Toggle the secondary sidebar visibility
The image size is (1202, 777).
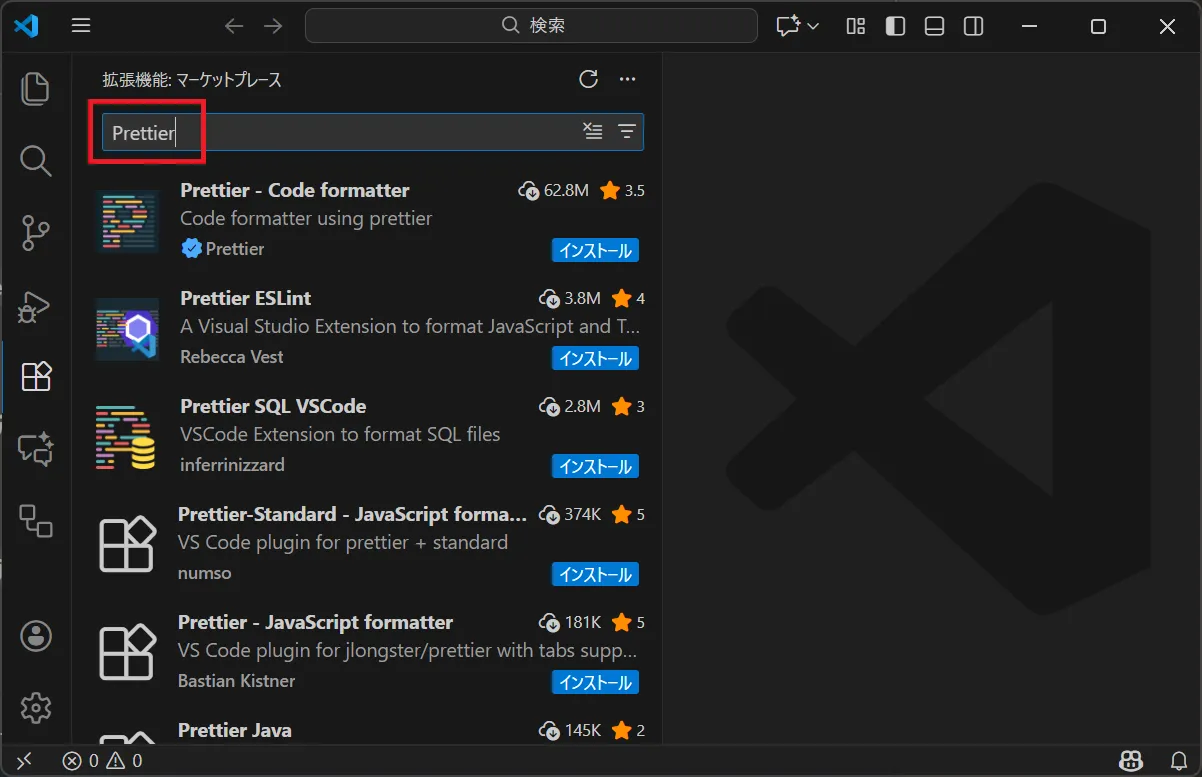[x=973, y=27]
